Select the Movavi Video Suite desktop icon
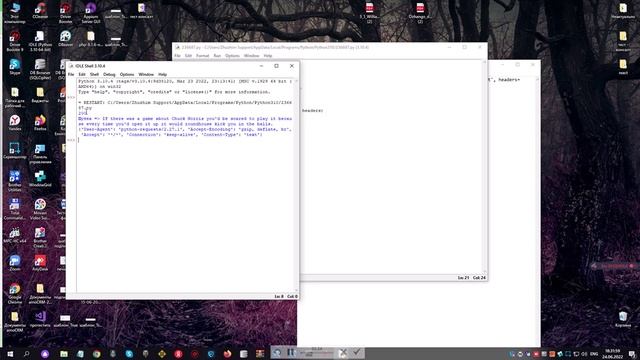Screen dimensions: 640x360 (x=40, y=209)
